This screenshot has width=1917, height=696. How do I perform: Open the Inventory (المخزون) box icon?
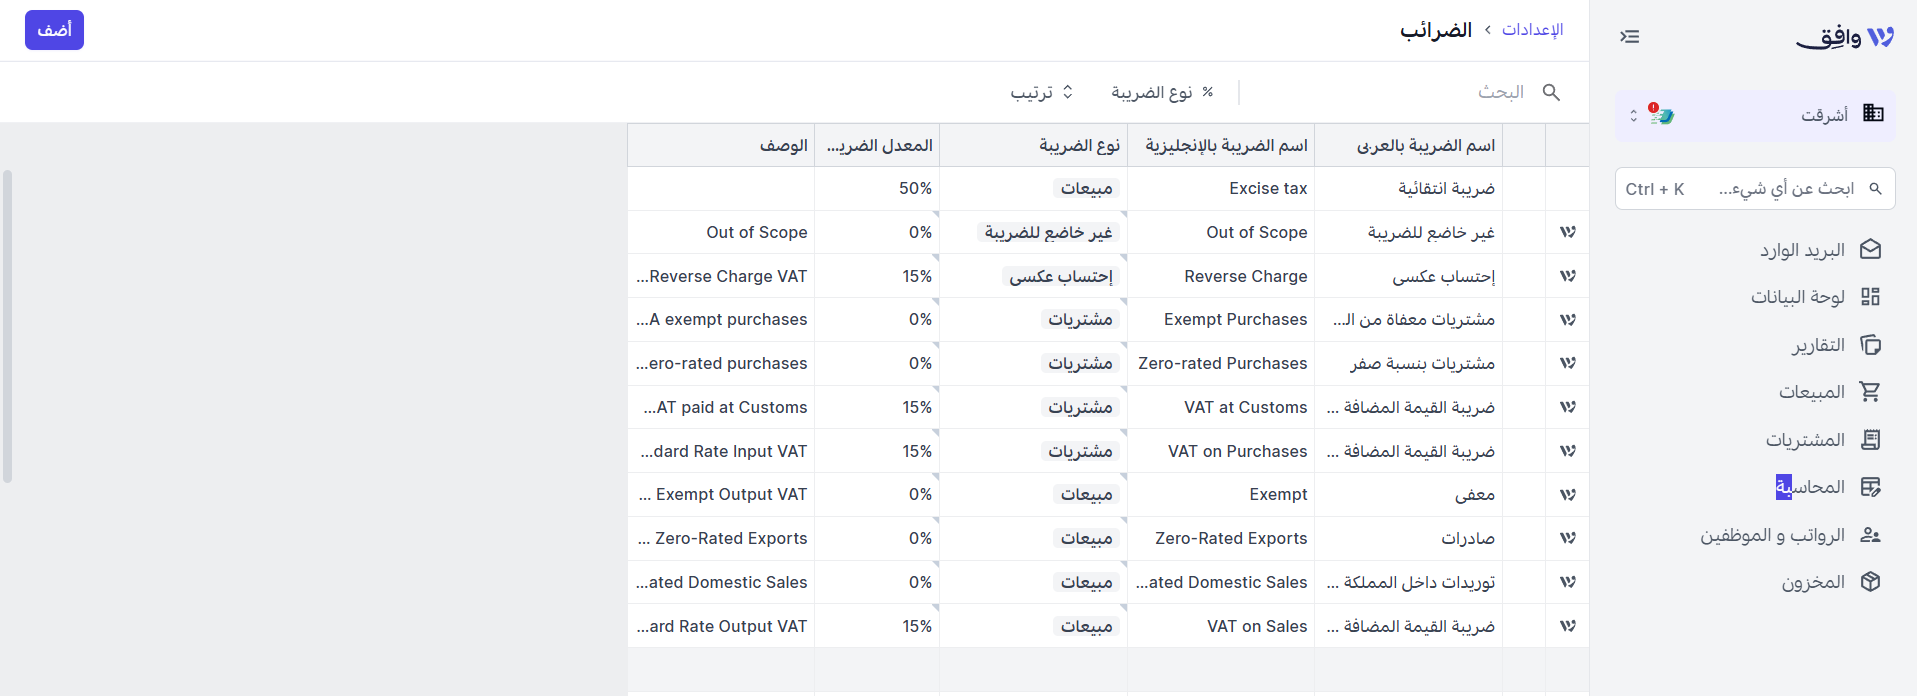1871,582
